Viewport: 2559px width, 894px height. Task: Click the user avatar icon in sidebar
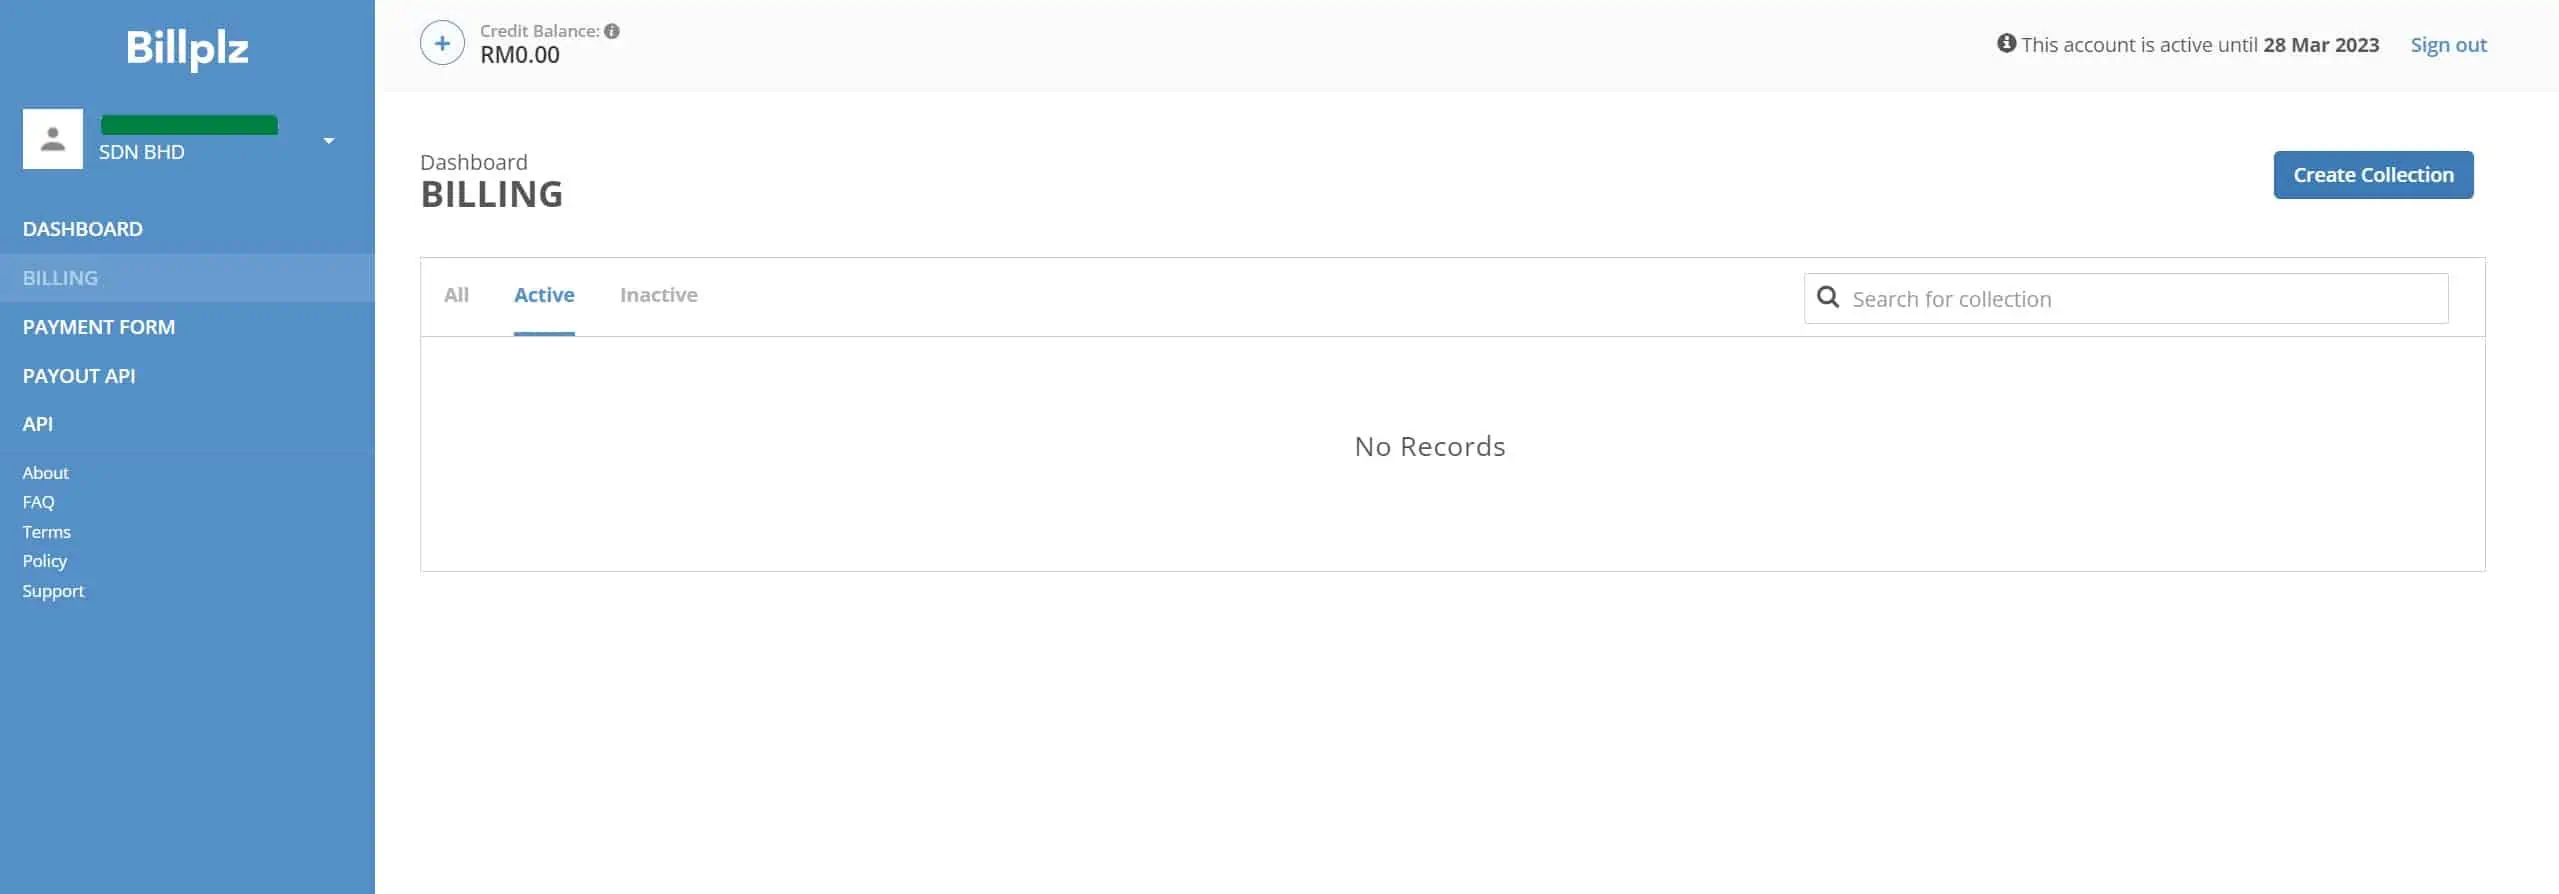pos(53,139)
